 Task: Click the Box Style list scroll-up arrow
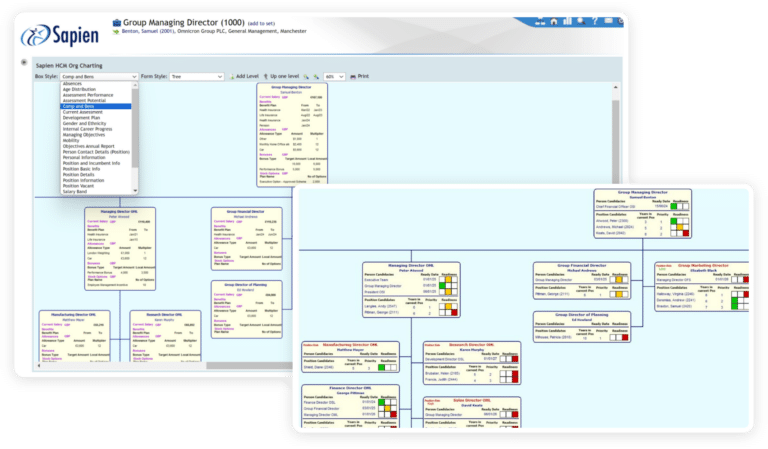click(x=135, y=85)
